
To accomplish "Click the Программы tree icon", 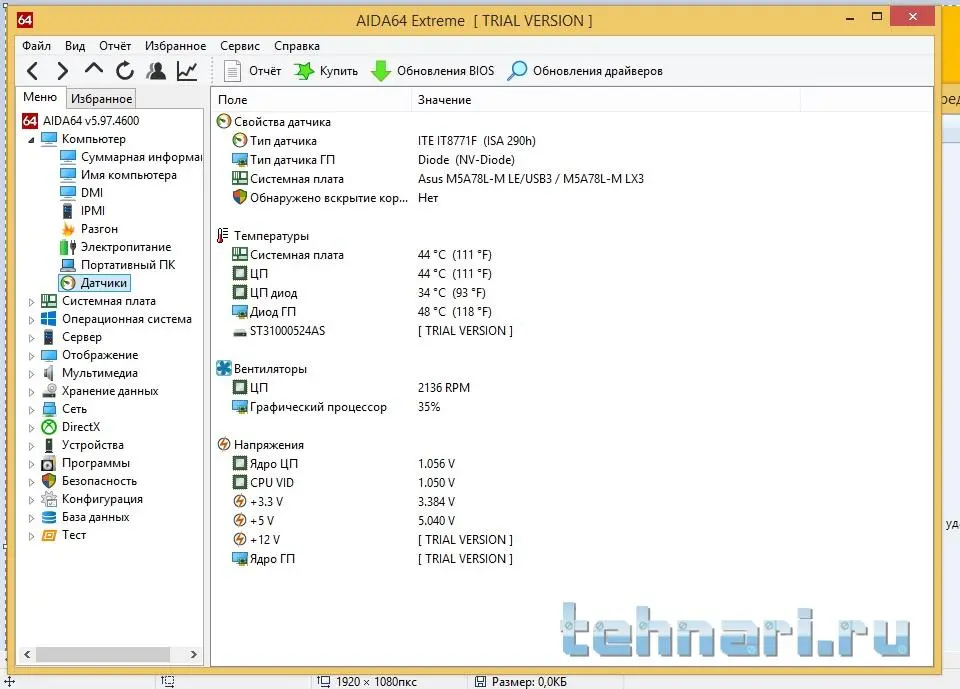I will (49, 464).
